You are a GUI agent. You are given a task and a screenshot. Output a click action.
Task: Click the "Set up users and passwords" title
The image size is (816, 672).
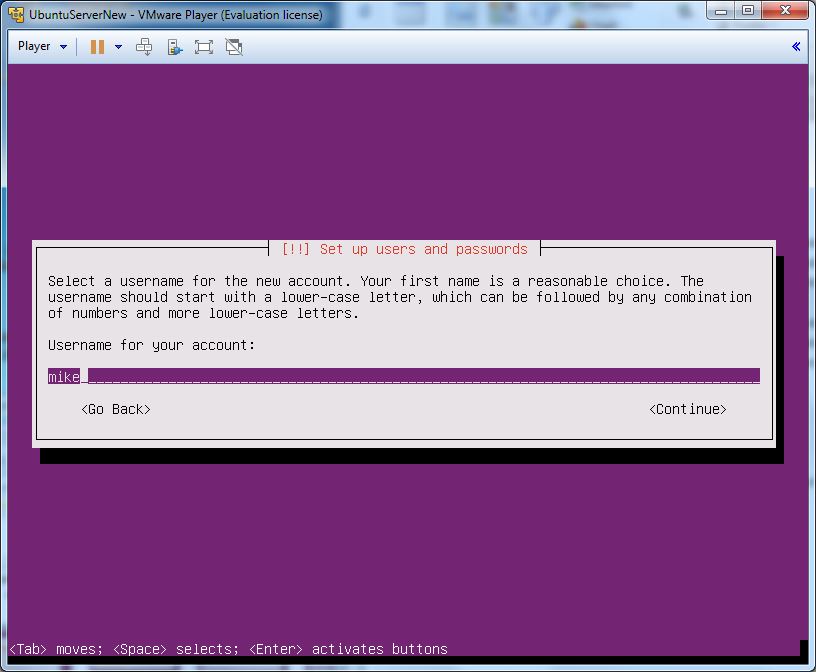coord(404,249)
